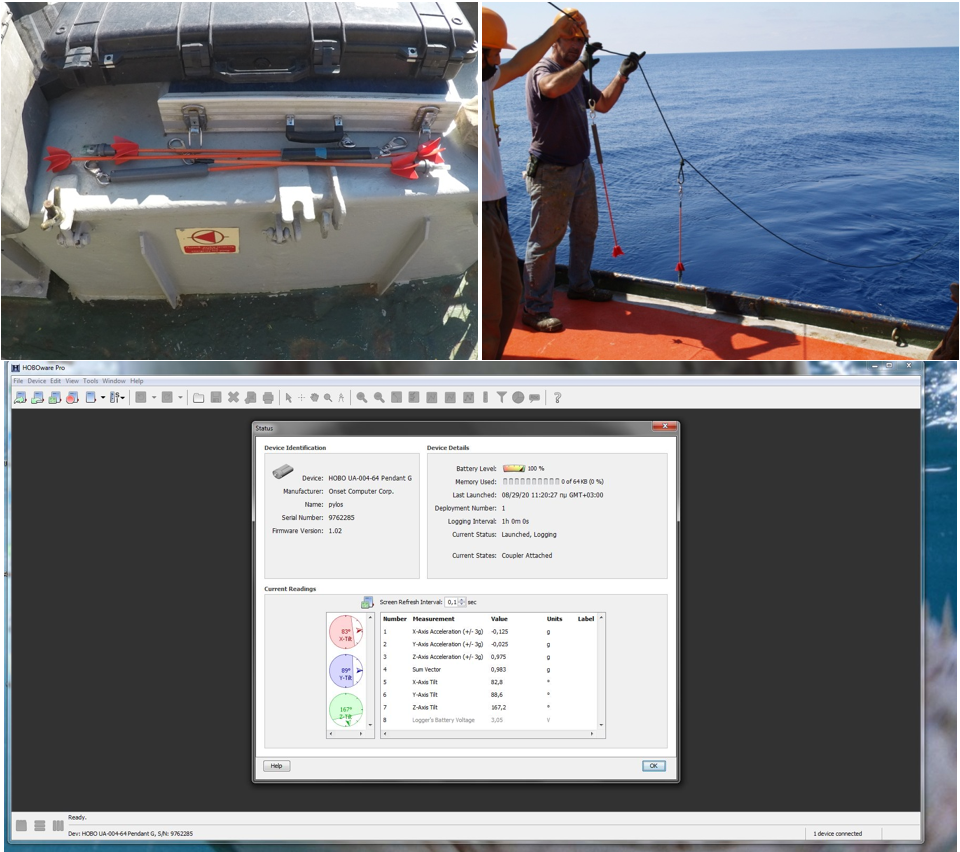Select the Logger's Battery Voltage row

(489, 720)
